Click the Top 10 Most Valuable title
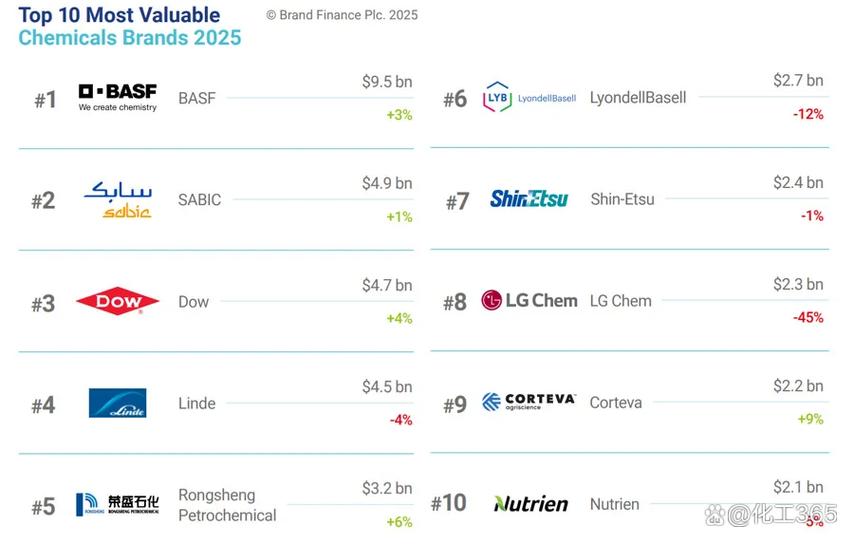 (119, 15)
